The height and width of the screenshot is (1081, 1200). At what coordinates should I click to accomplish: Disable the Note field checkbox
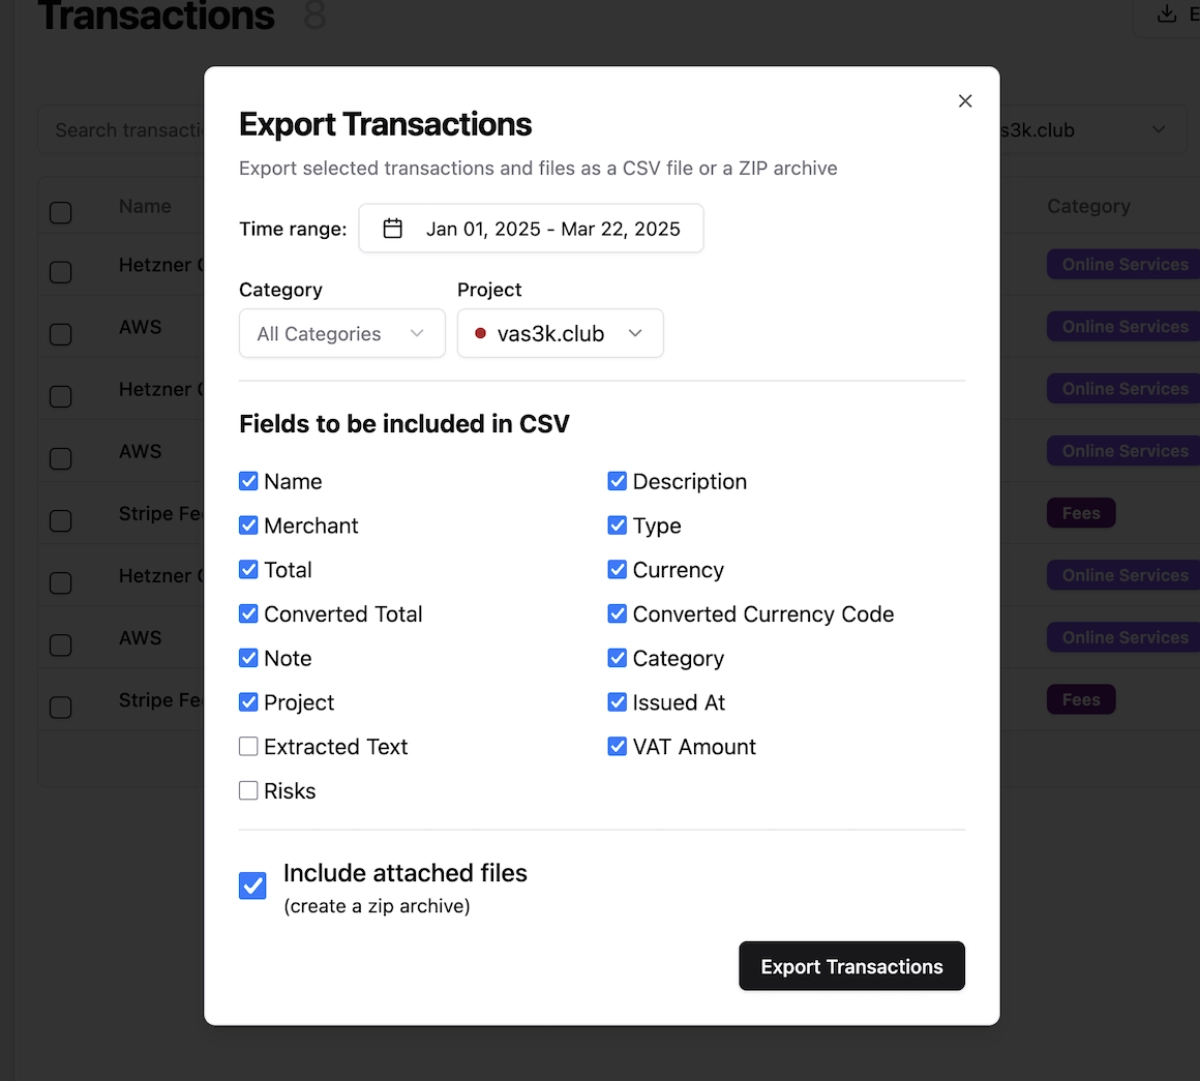(x=248, y=658)
